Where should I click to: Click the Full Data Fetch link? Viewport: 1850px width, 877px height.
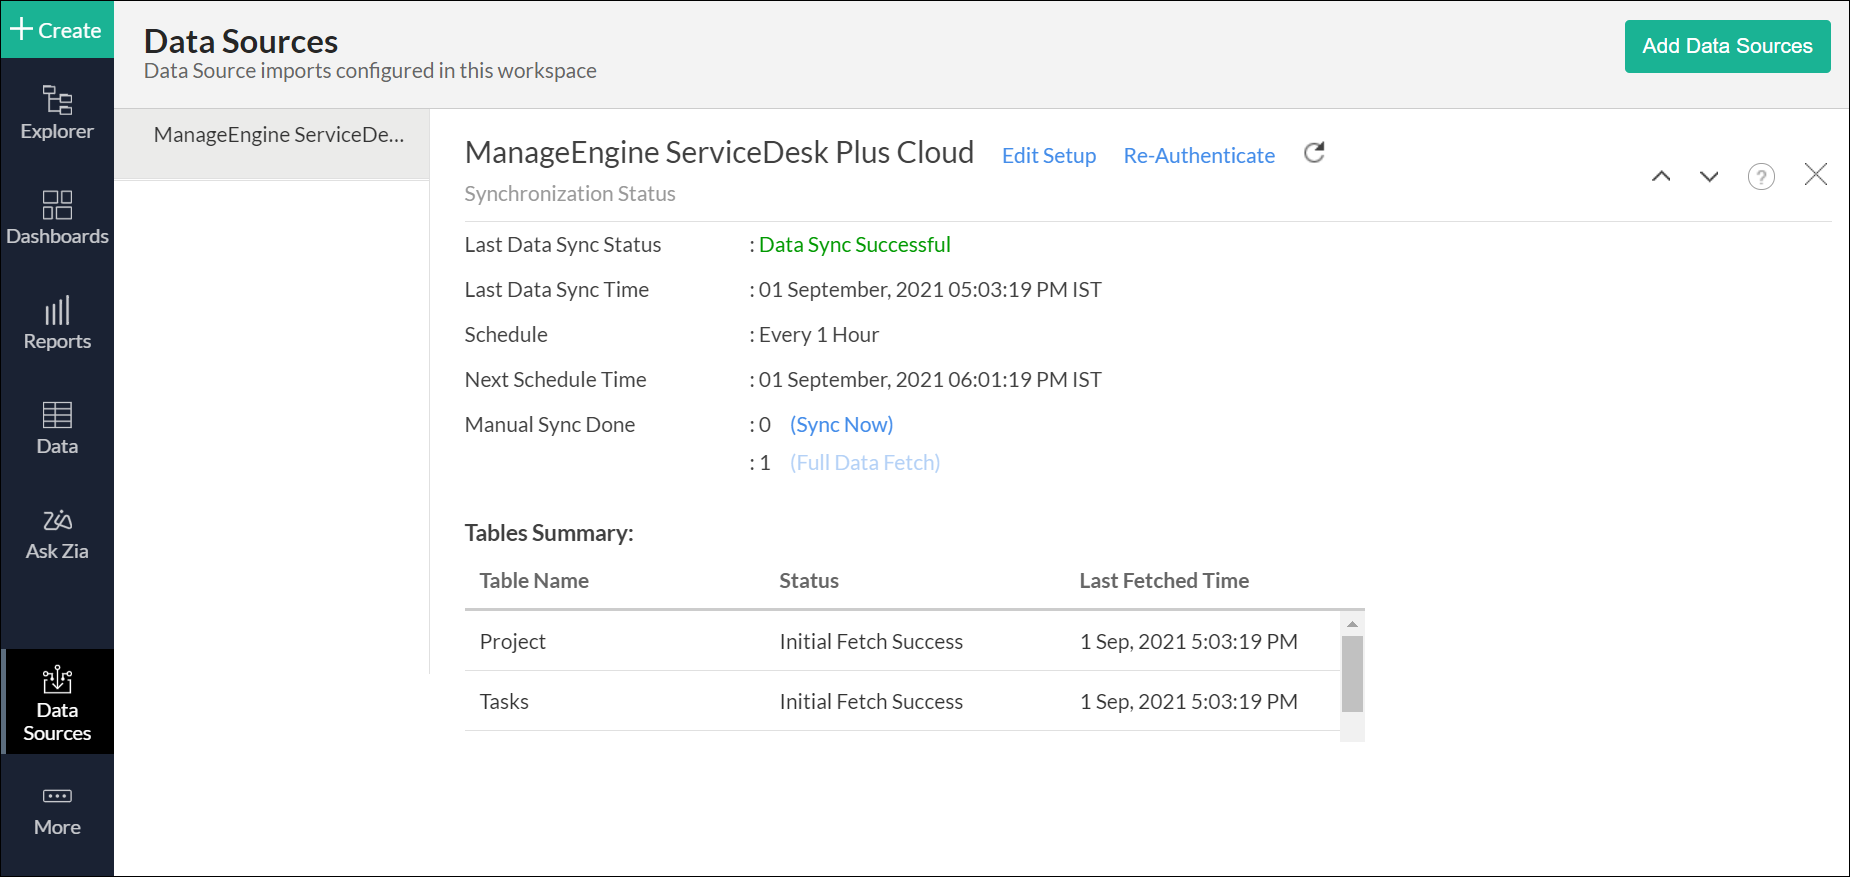coord(864,463)
